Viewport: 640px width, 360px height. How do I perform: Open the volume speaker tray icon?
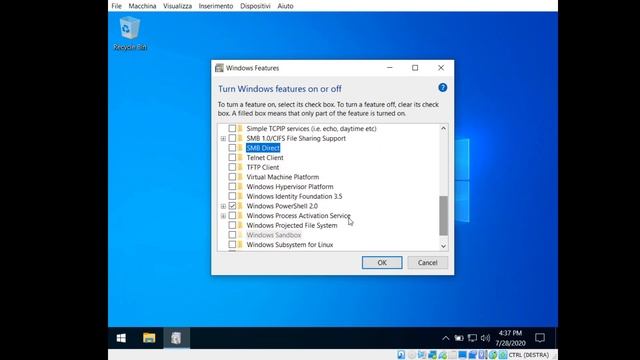pos(485,338)
